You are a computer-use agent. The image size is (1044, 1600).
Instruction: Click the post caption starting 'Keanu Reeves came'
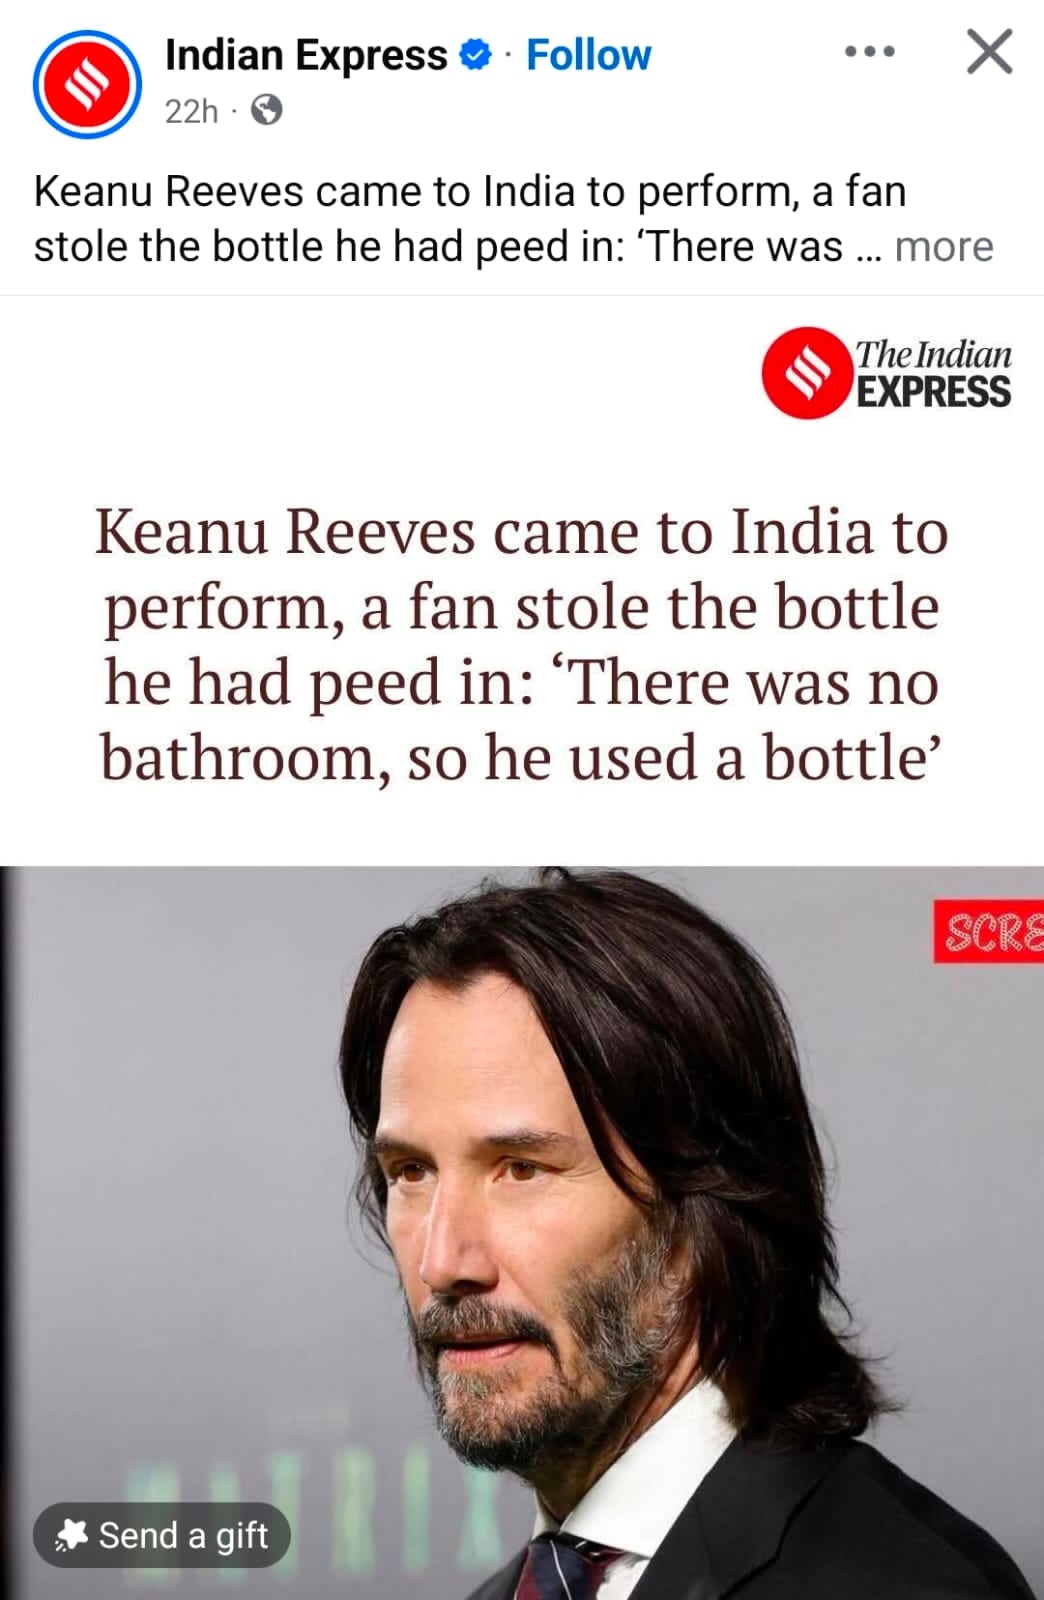click(513, 219)
